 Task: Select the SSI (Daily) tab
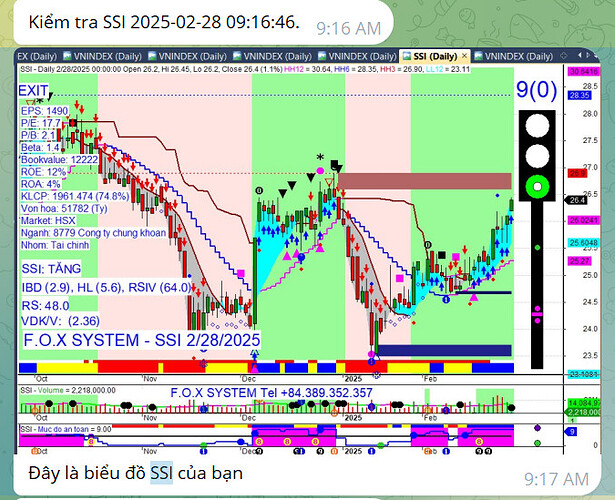435,56
